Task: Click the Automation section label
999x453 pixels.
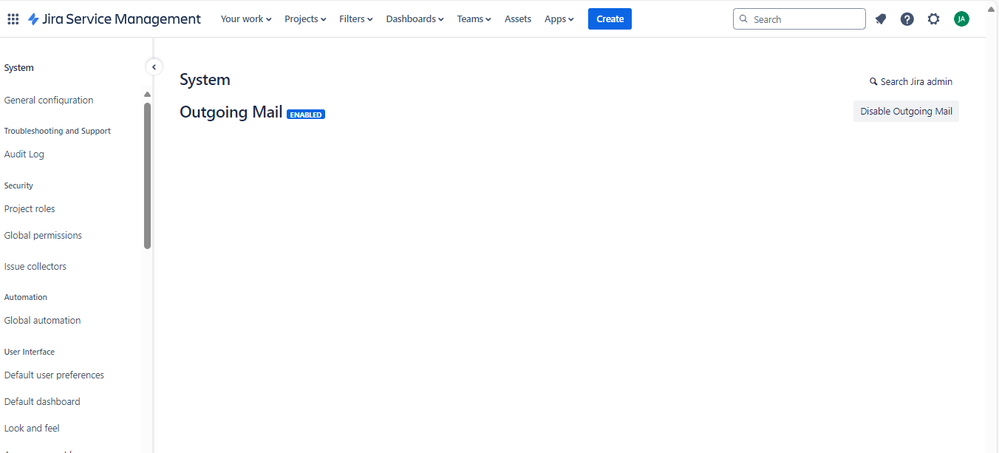Action: point(25,297)
